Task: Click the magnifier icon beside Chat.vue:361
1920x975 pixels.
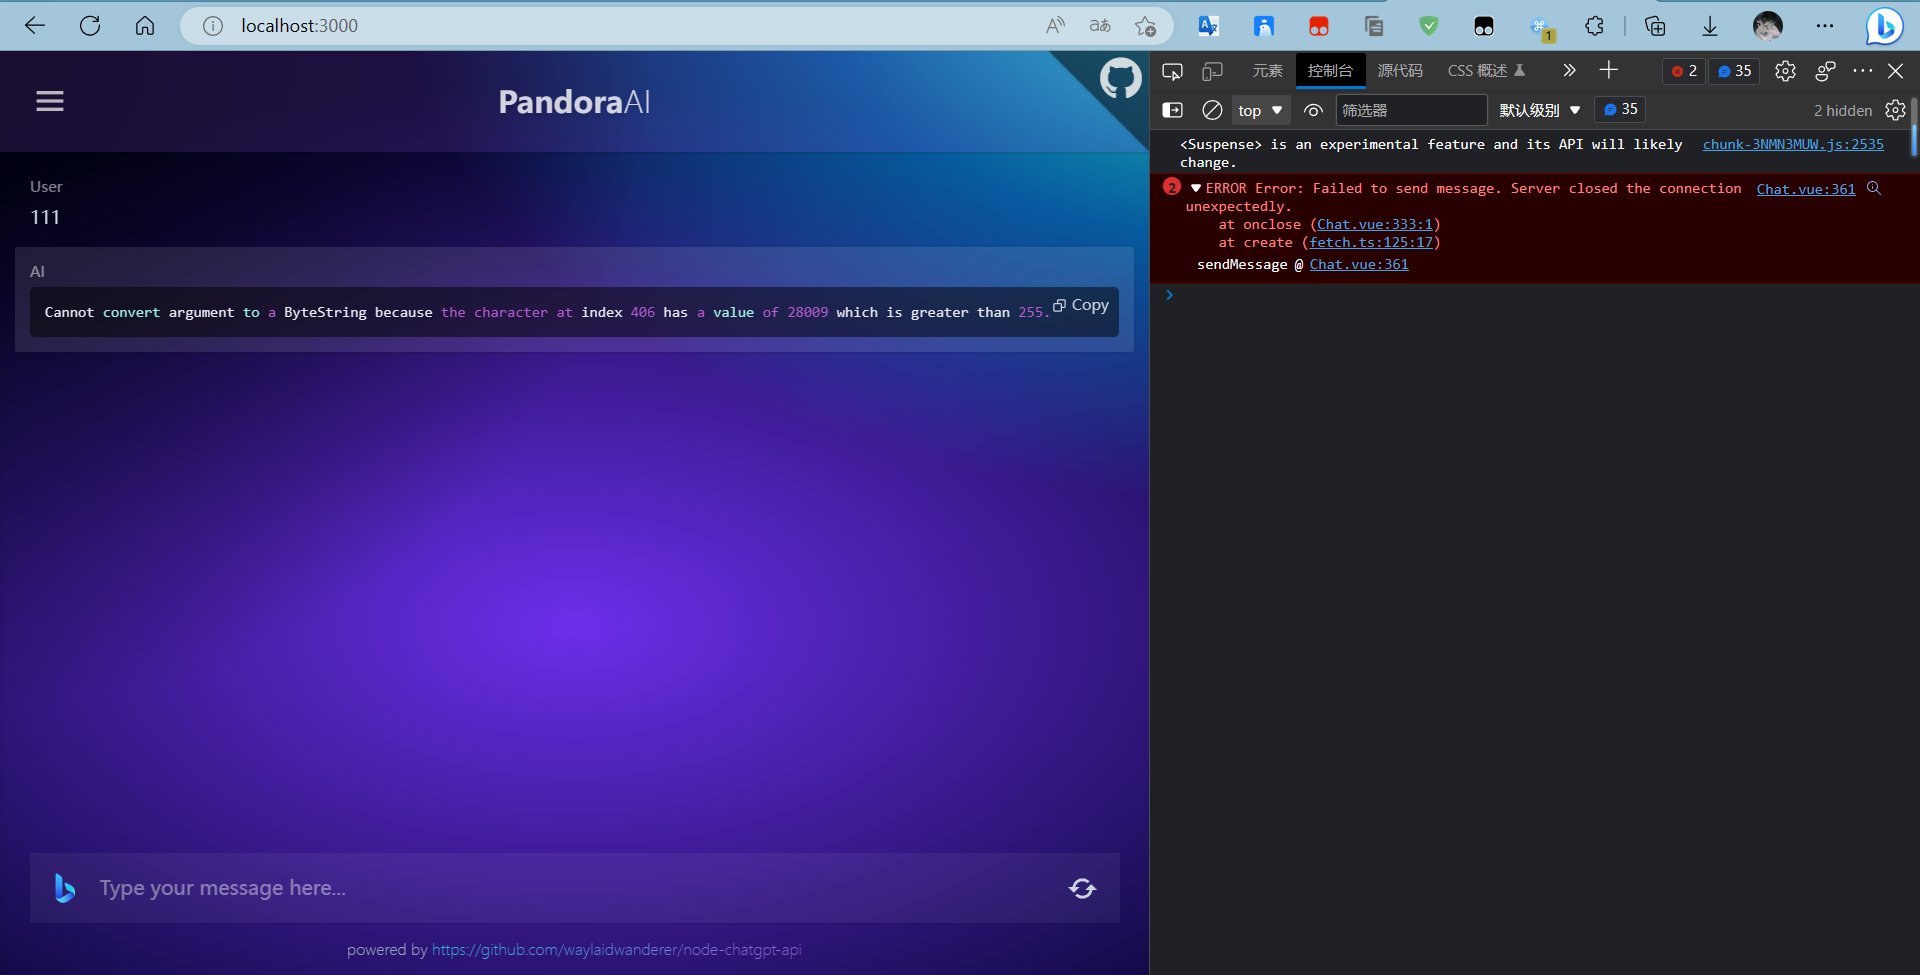Action: pos(1874,188)
